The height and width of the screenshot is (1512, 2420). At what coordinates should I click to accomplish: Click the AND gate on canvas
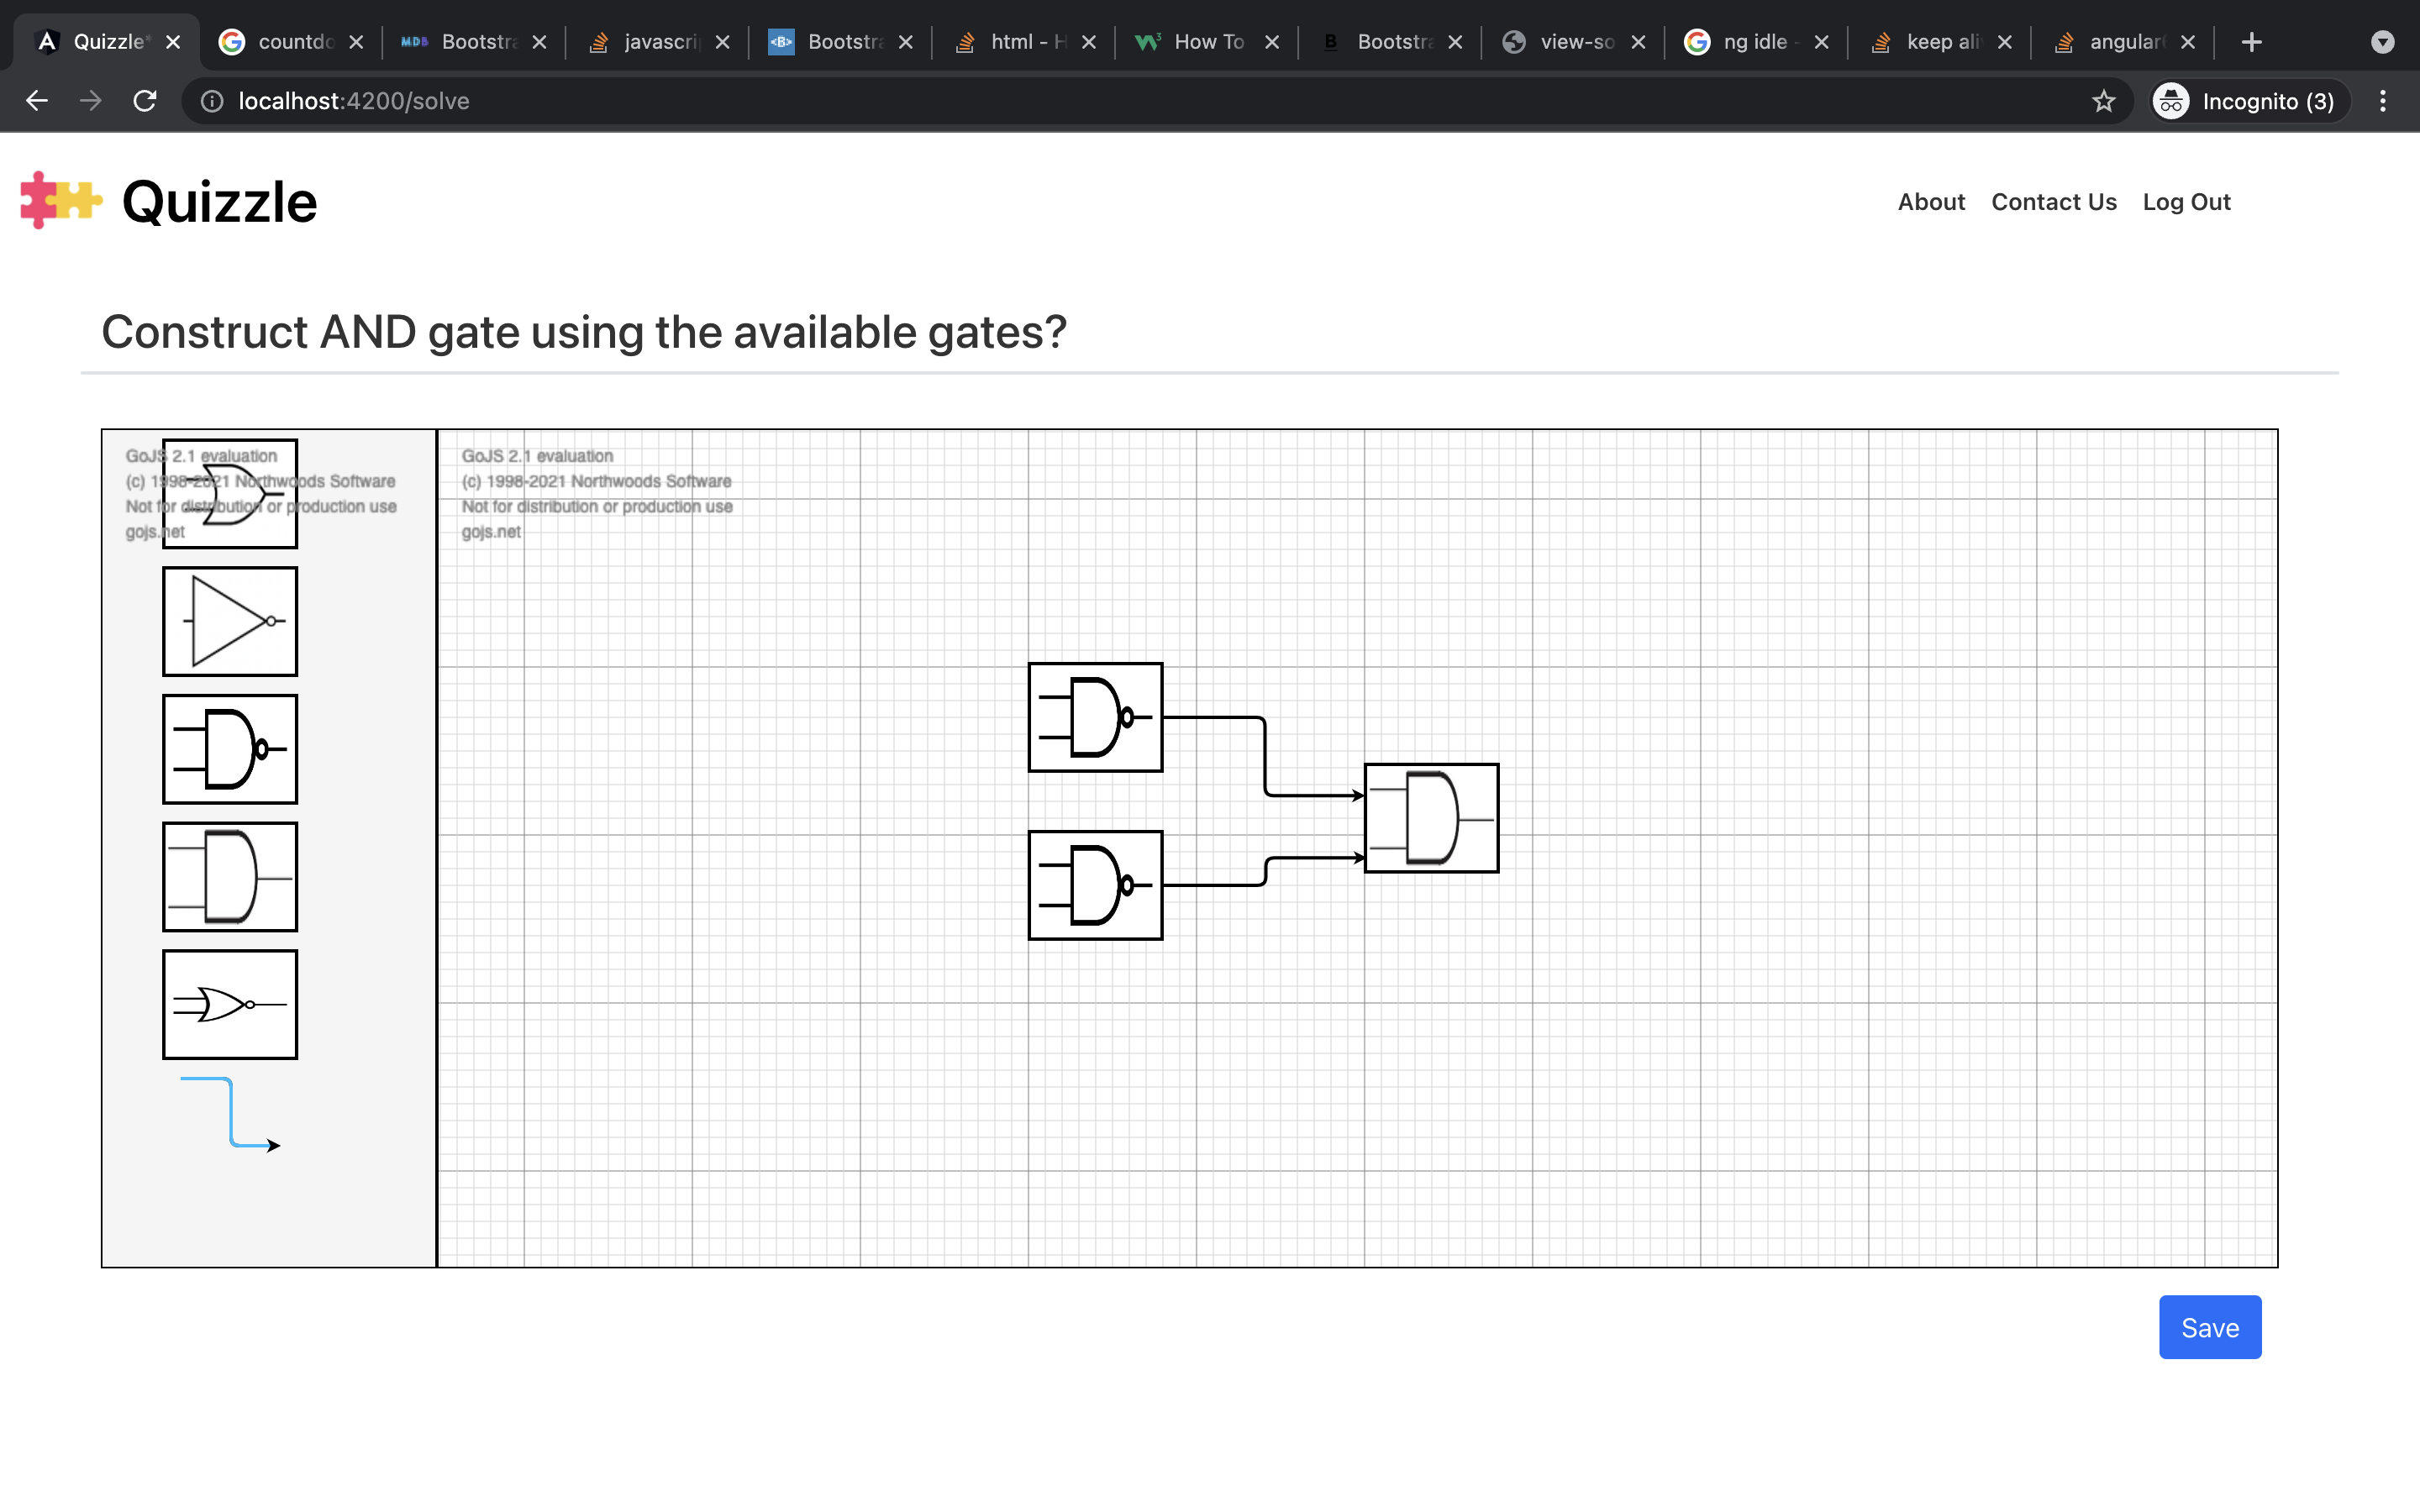(x=1431, y=818)
